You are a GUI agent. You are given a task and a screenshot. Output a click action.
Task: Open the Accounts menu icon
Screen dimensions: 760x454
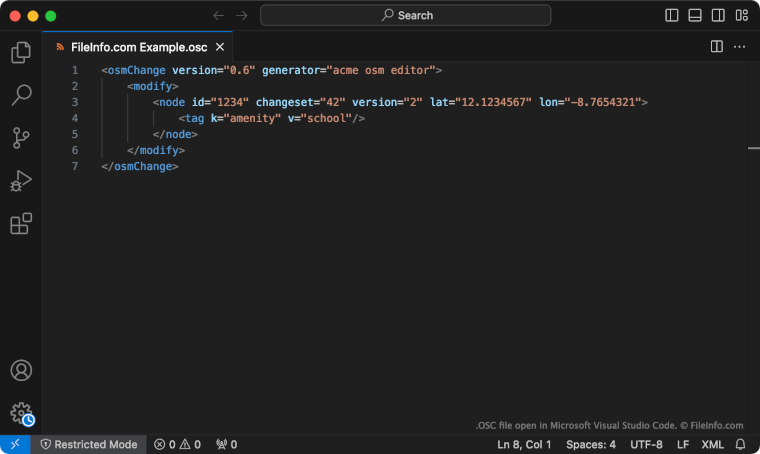tap(21, 370)
